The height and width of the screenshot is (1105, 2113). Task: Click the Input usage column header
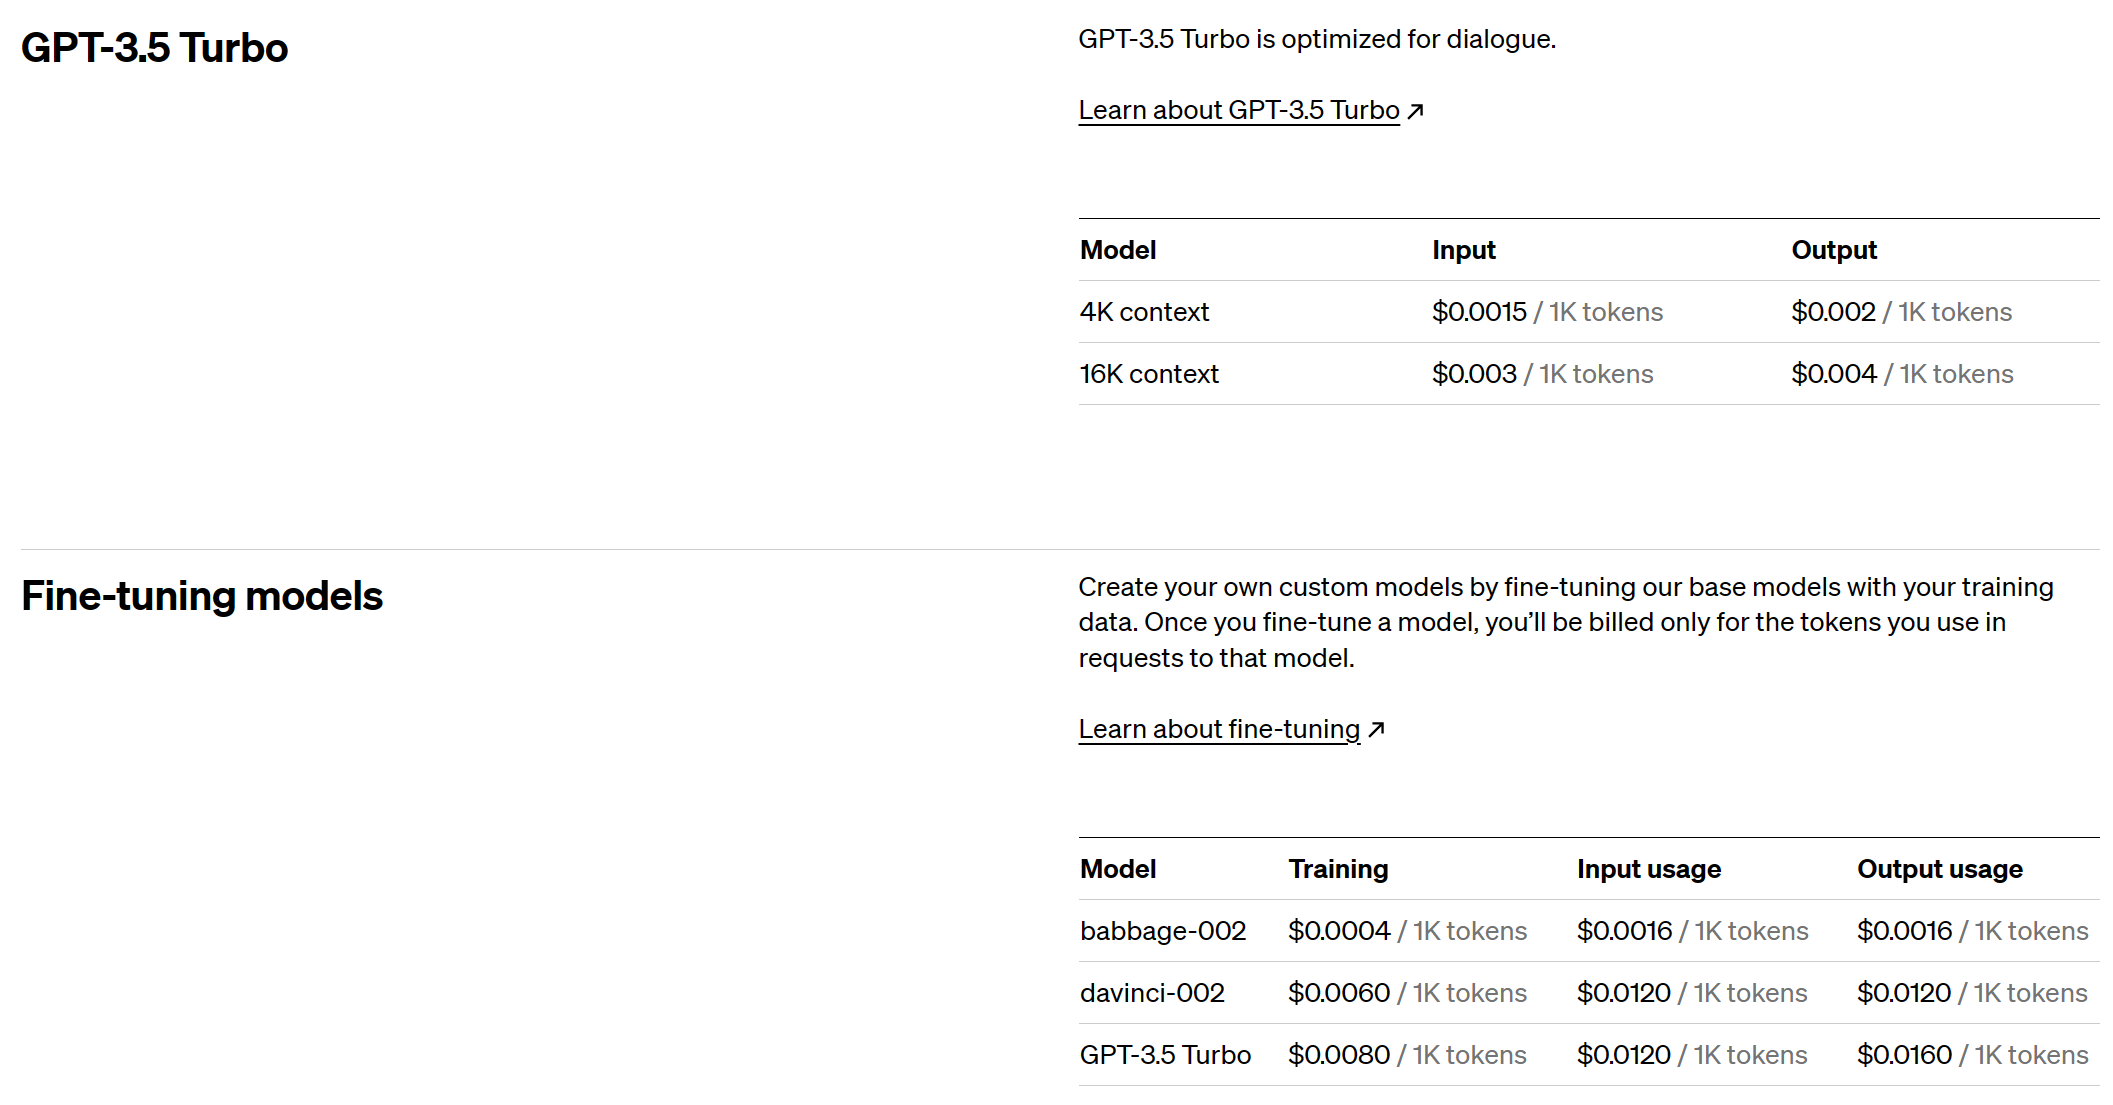click(x=1648, y=869)
